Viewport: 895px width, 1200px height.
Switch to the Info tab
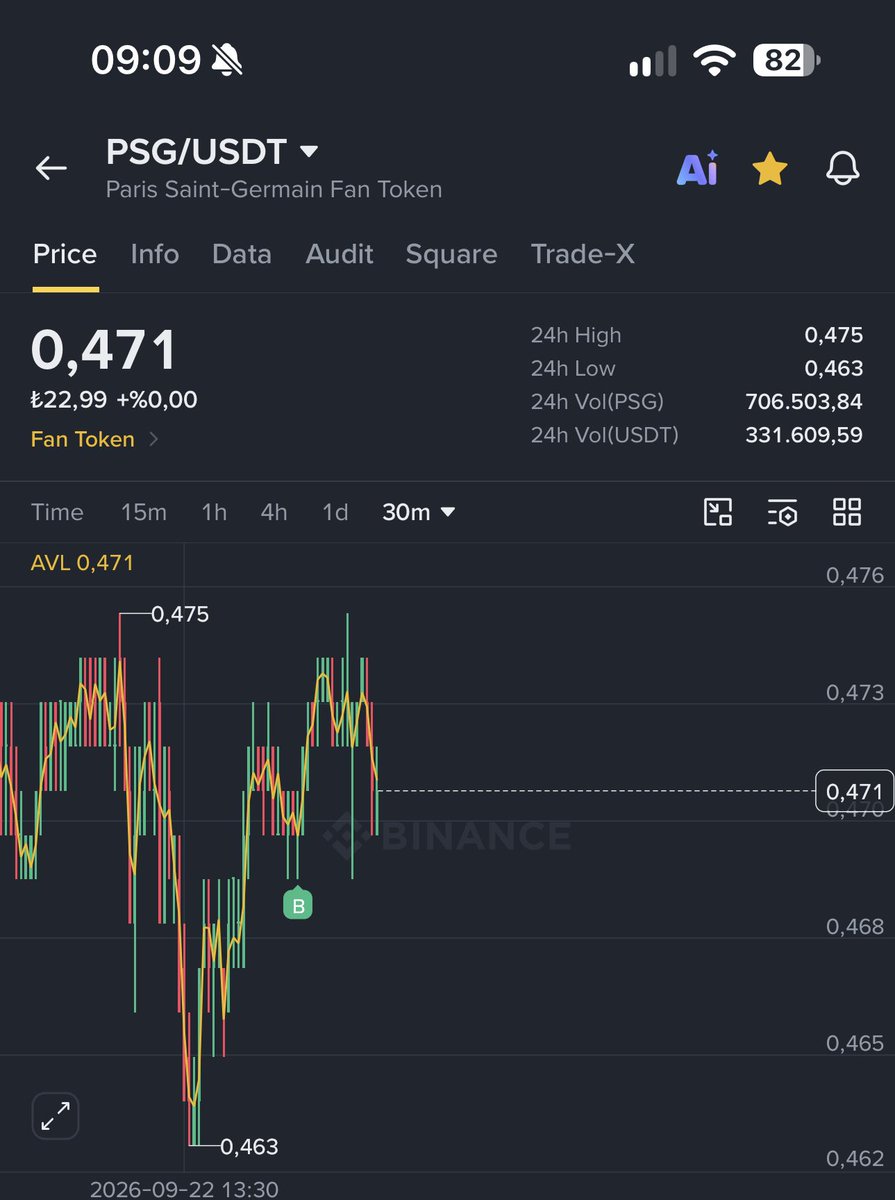pos(155,254)
